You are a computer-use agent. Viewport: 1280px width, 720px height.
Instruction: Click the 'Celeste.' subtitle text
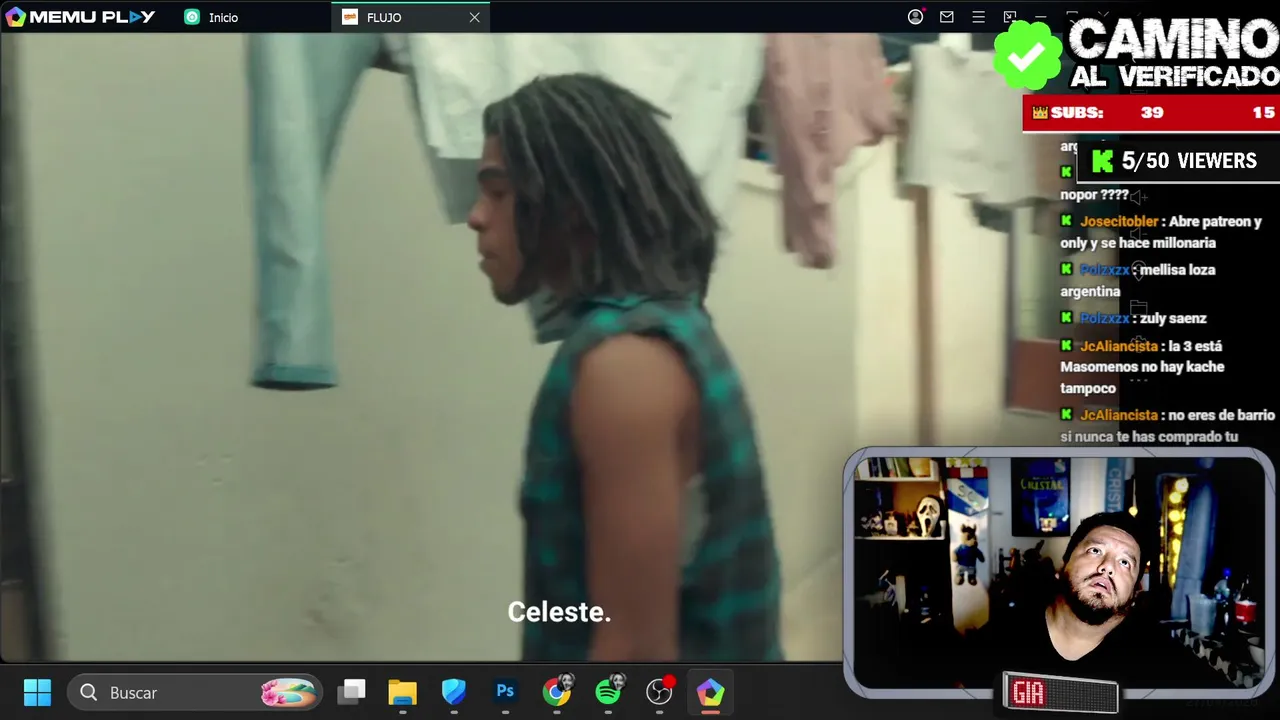[559, 612]
